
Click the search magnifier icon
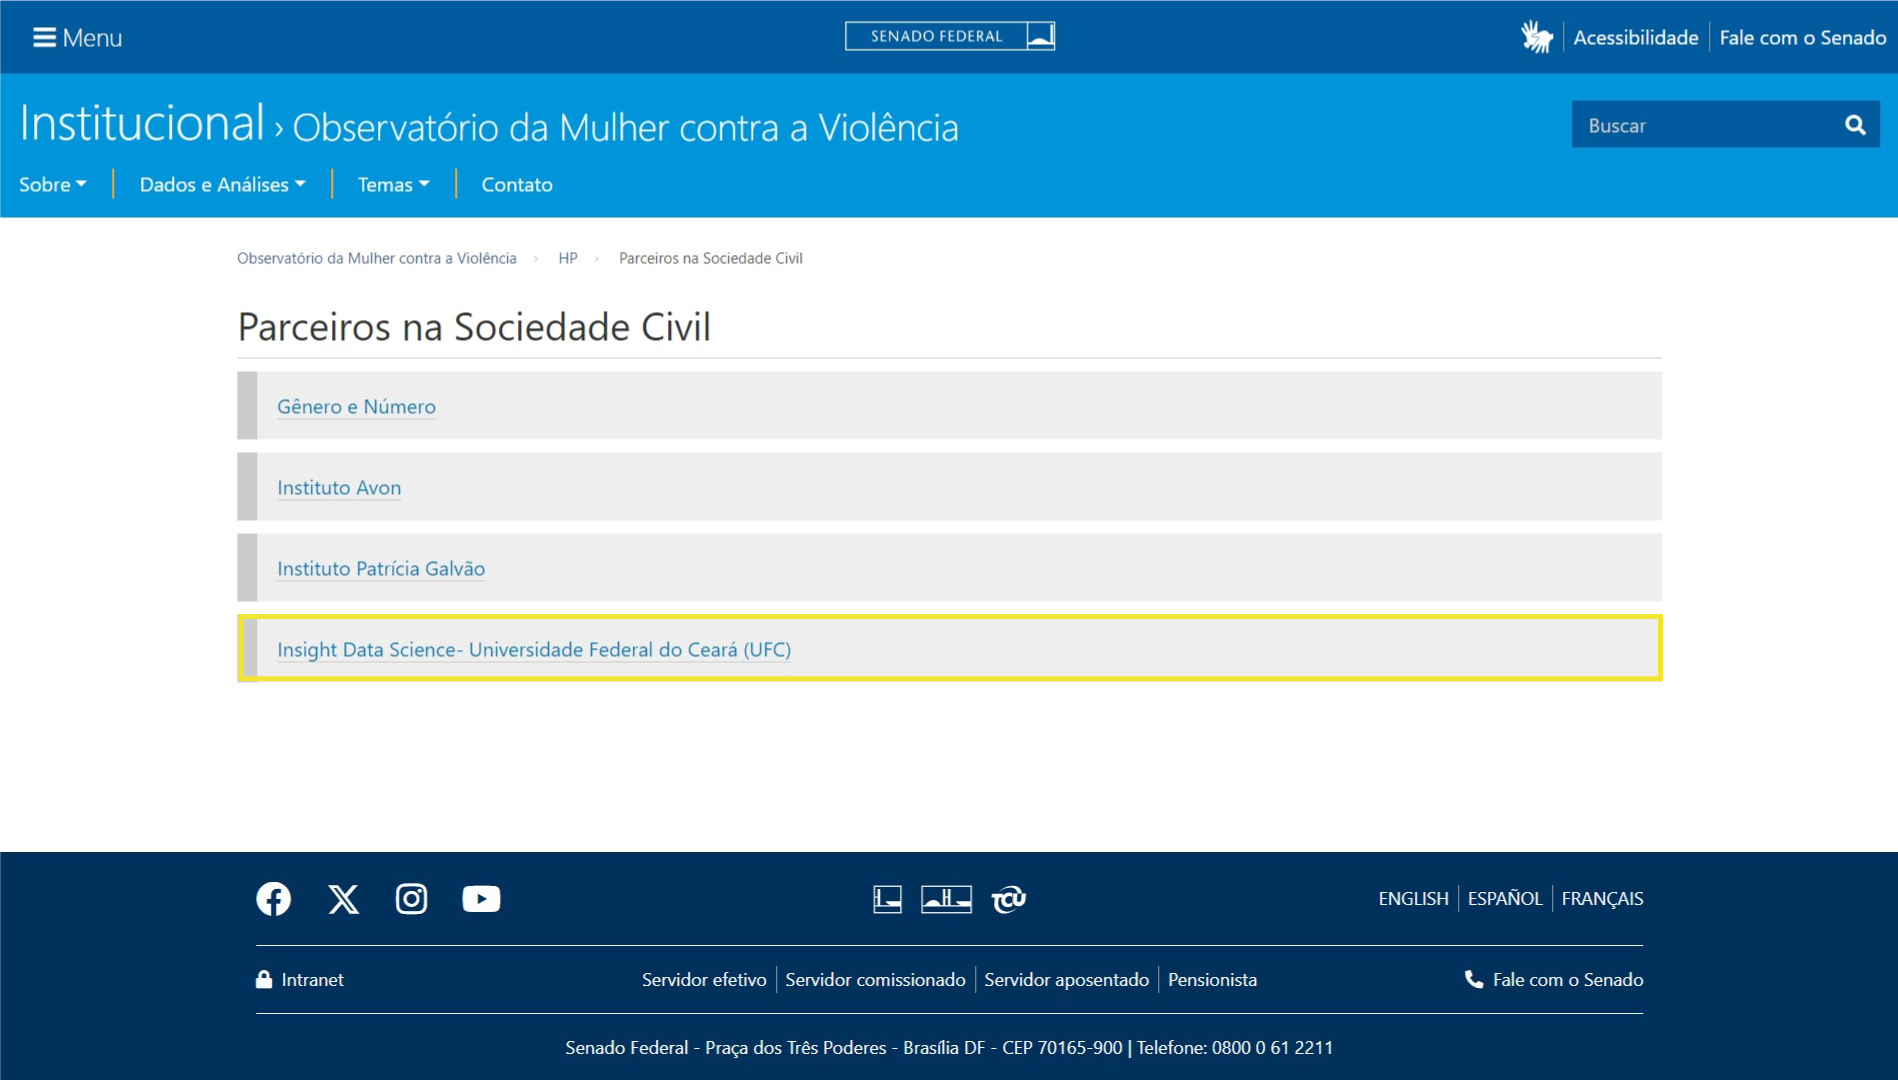point(1855,125)
